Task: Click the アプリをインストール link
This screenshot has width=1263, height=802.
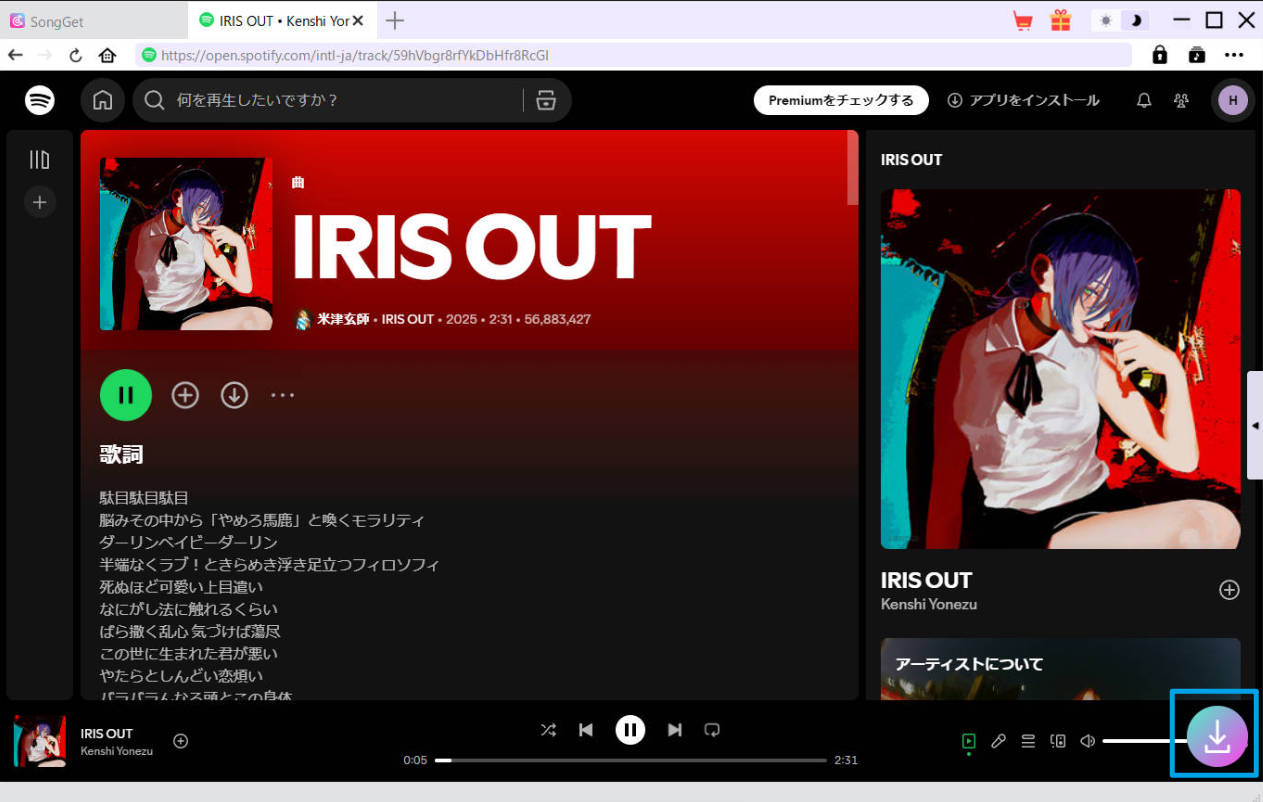Action: pos(1023,100)
